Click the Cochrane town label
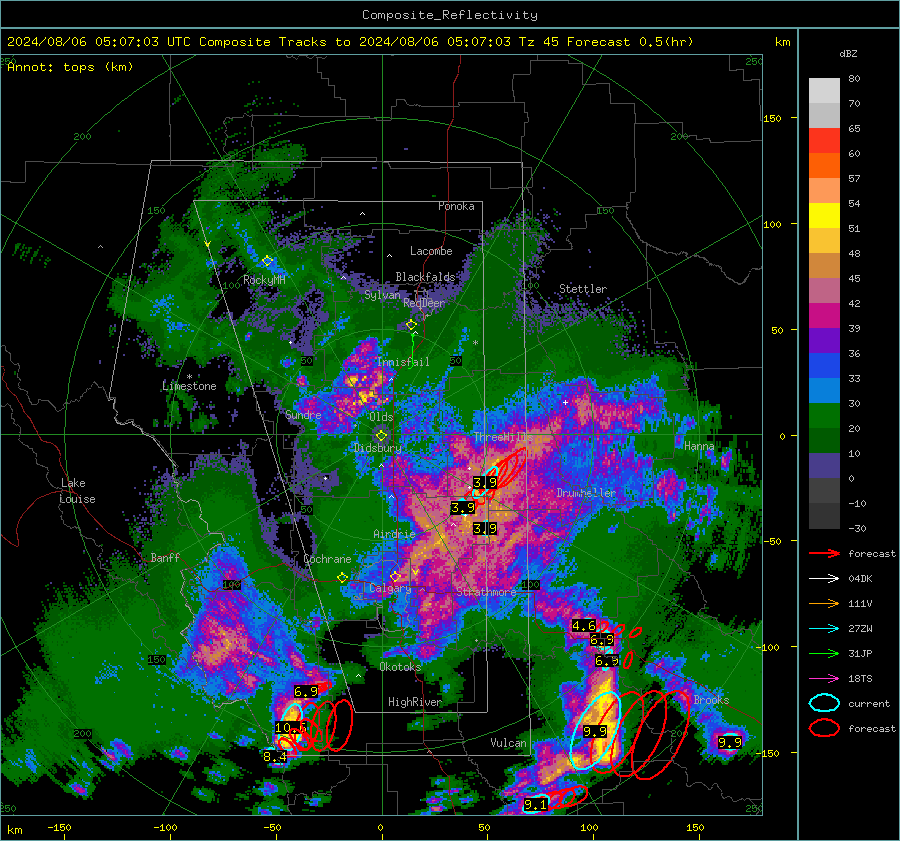Image resolution: width=900 pixels, height=841 pixels. point(327,559)
